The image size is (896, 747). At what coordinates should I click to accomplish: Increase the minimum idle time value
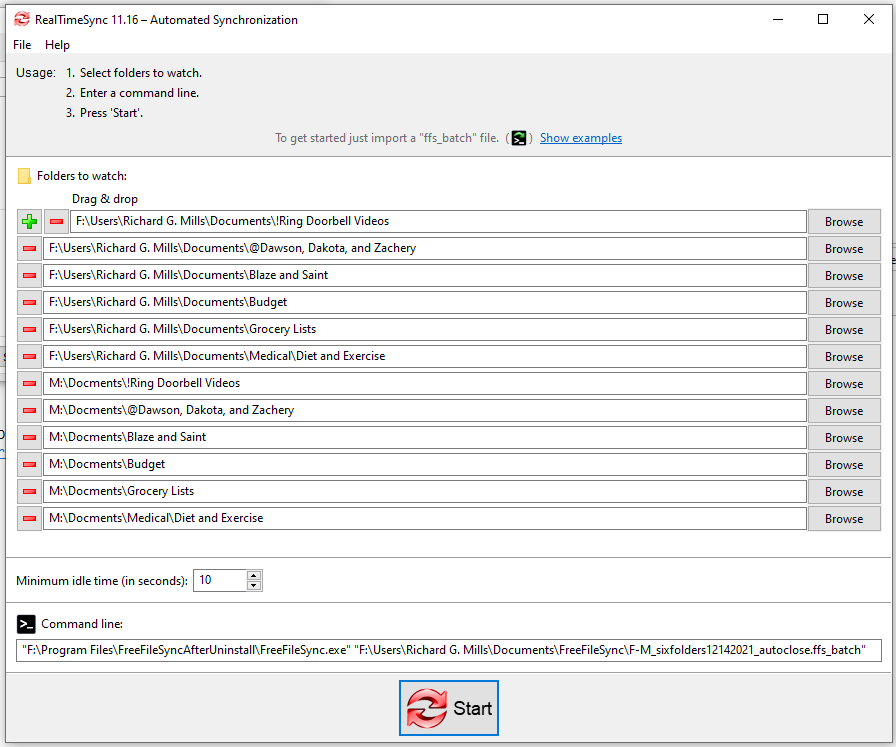(x=254, y=576)
